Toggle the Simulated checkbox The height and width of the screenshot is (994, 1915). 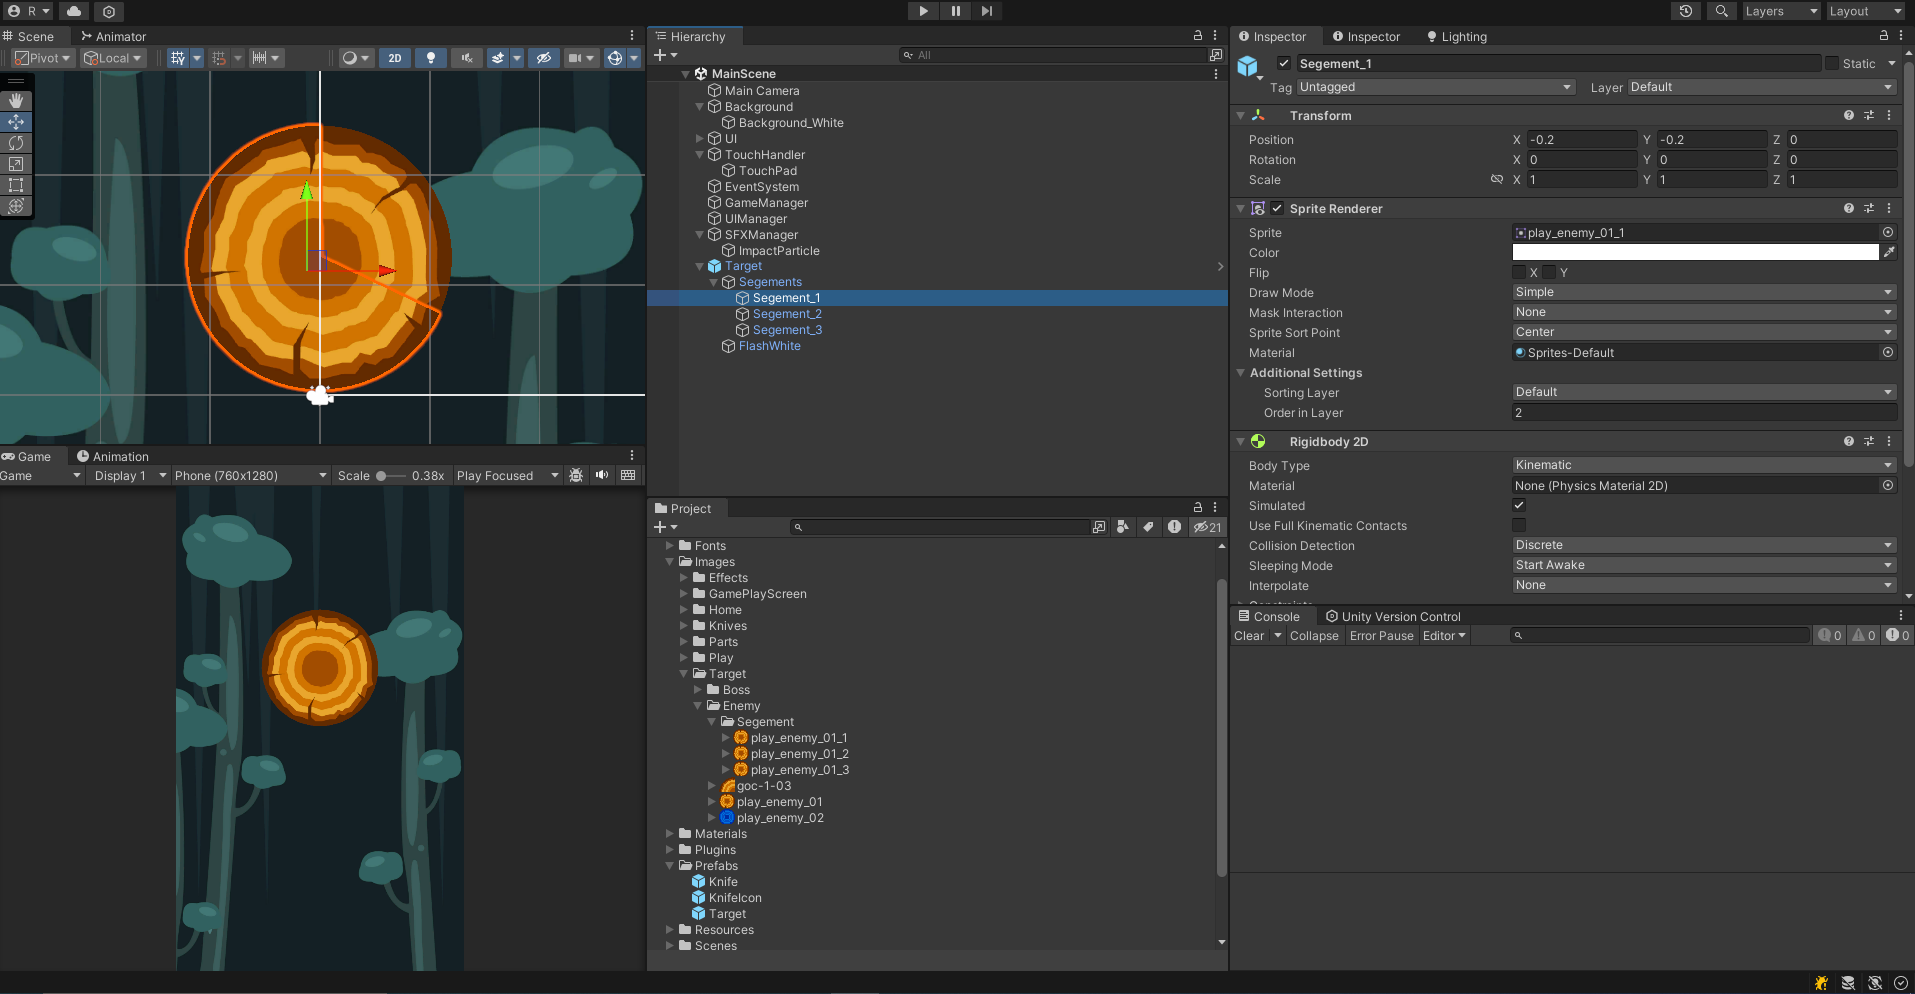tap(1519, 505)
